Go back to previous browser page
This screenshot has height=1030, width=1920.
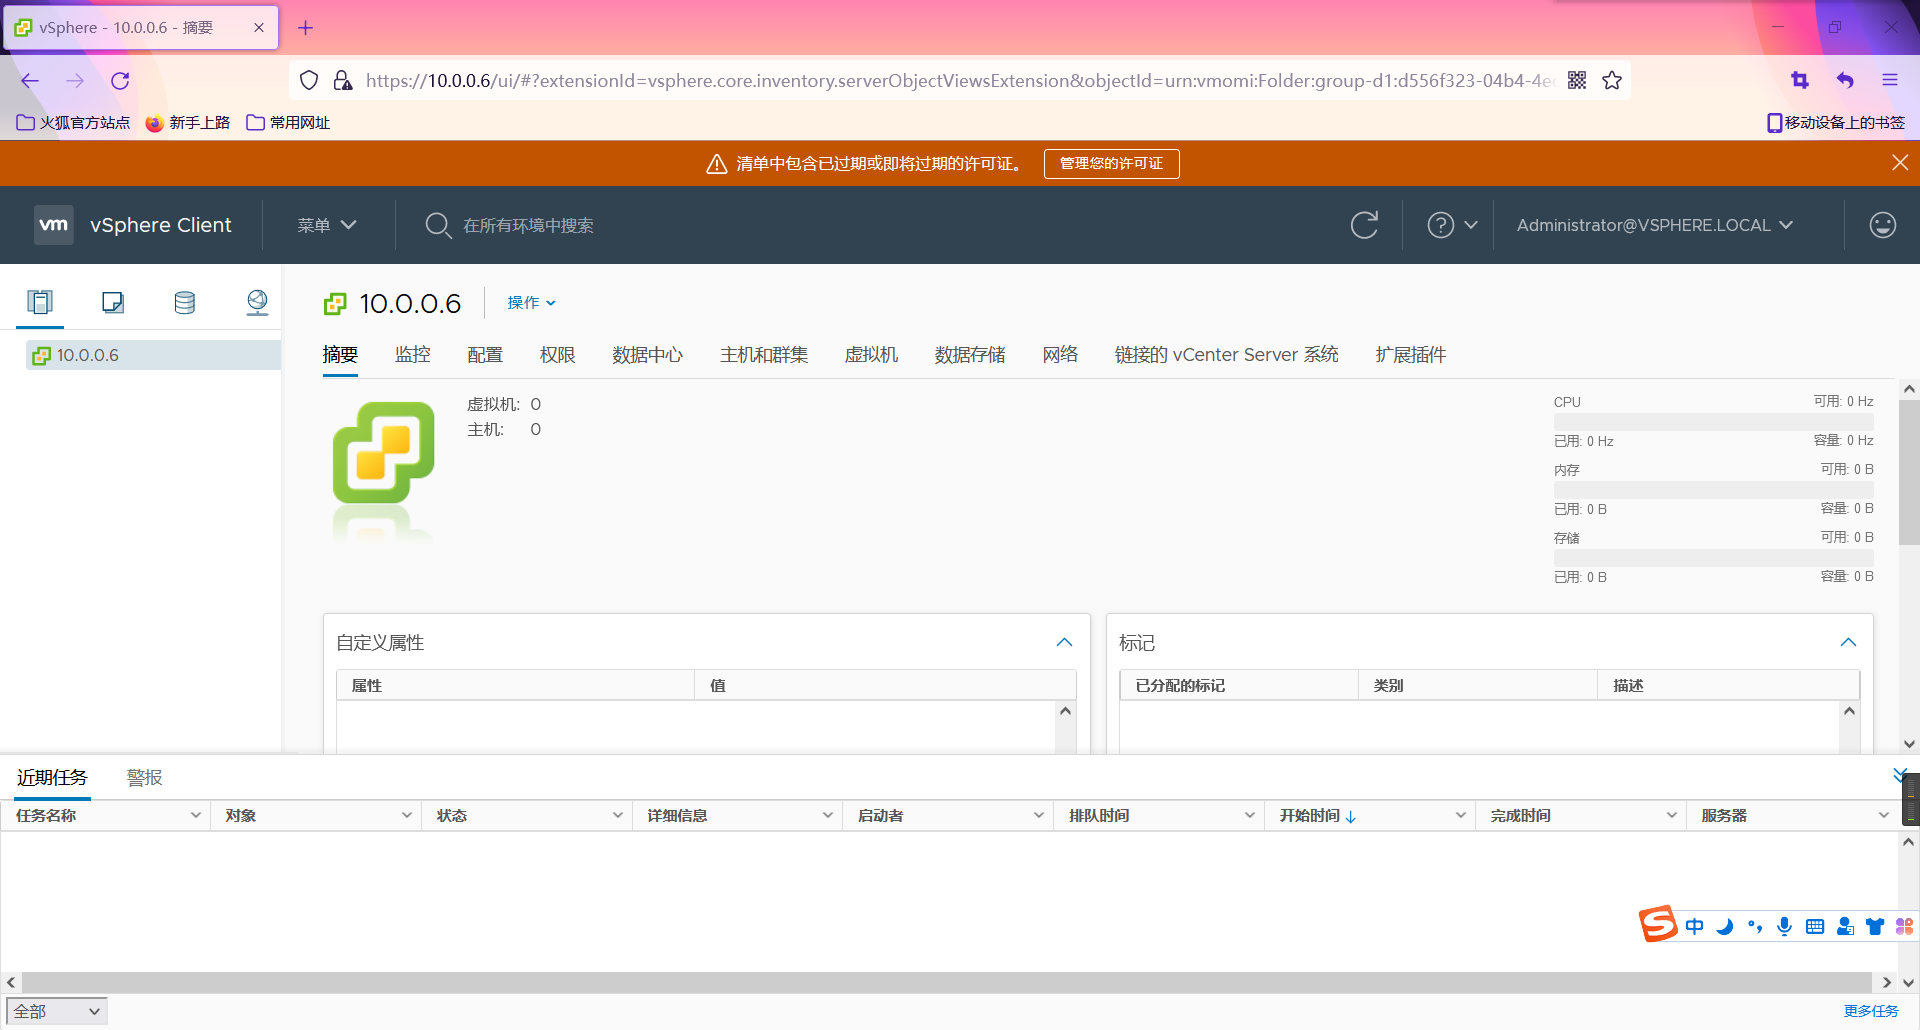pyautogui.click(x=30, y=81)
